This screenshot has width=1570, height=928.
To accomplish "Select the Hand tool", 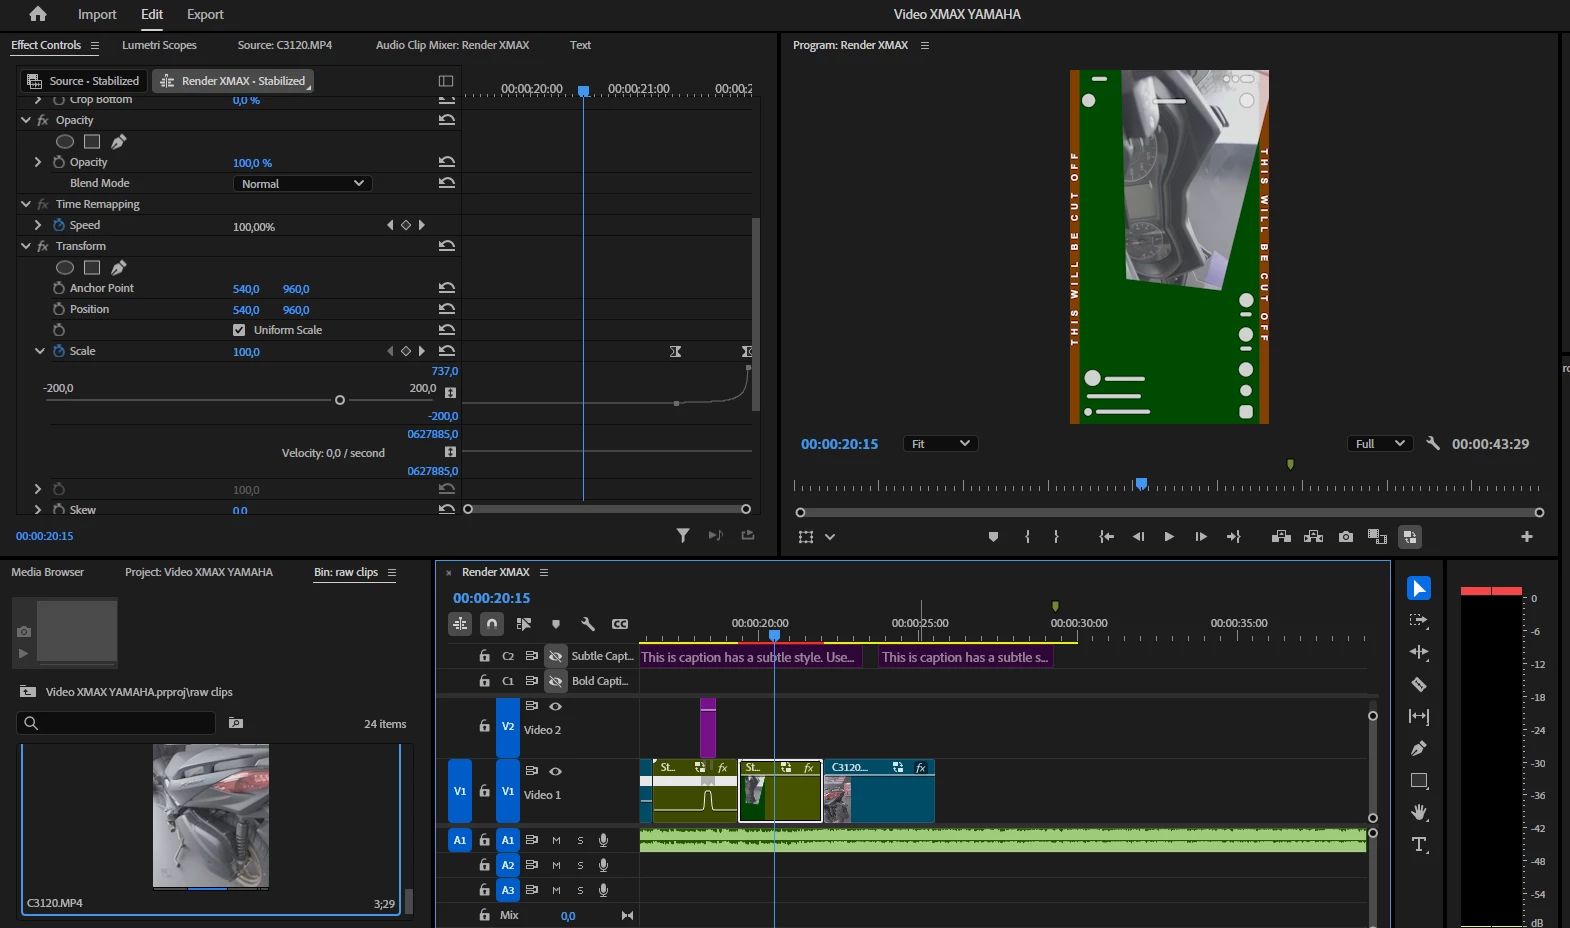I will point(1418,812).
